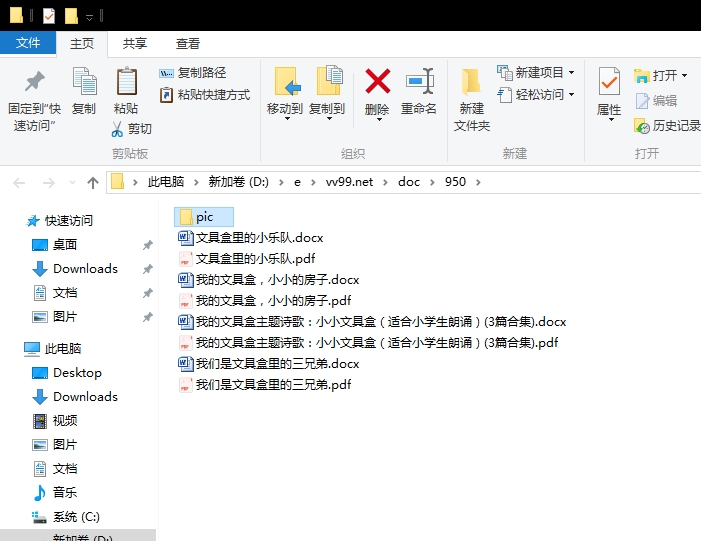The height and width of the screenshot is (541, 701).
Task: Select the 3篇合集 pdf file
Action: pos(368,342)
